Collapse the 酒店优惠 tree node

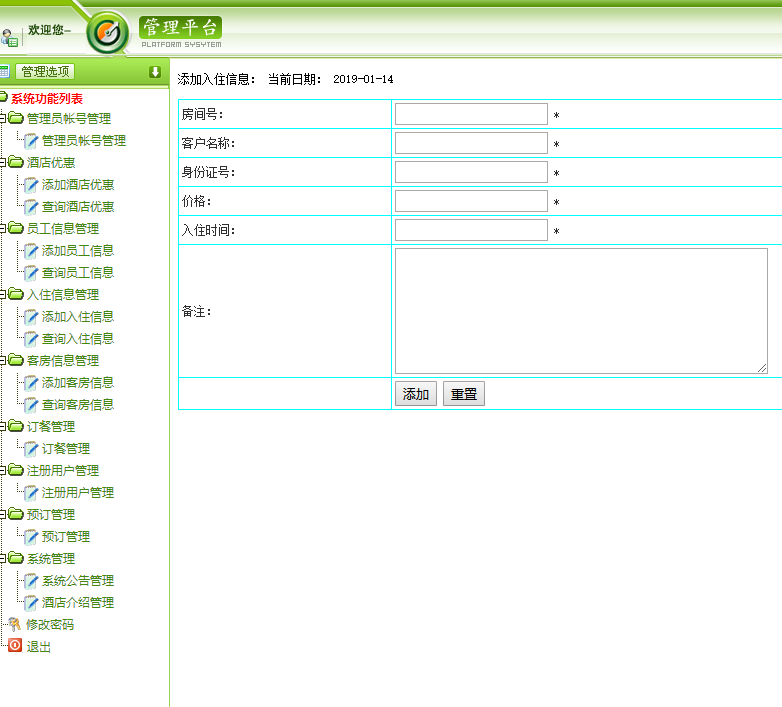point(2,163)
